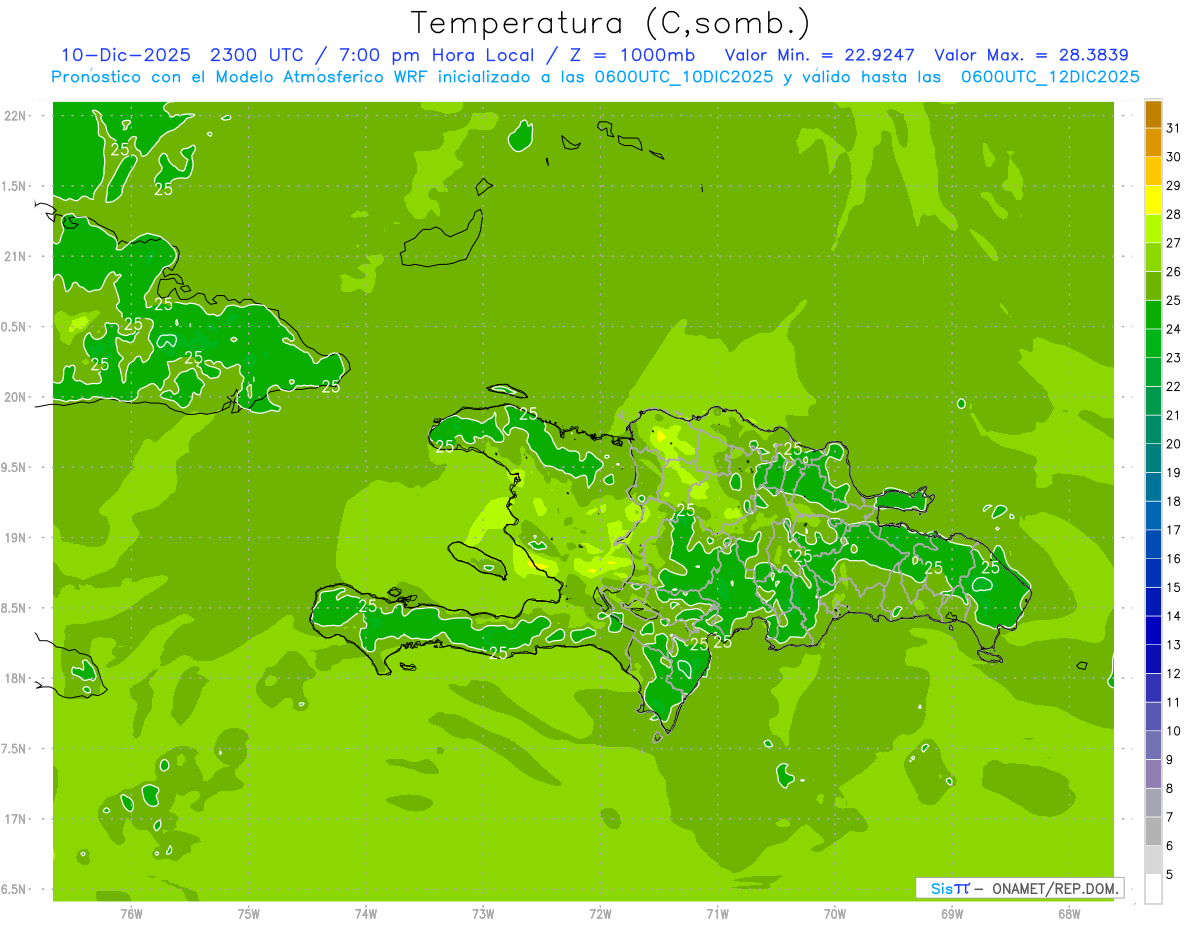Pick the purple legend swatch between 9 and 10
1200x927 pixels.
(x=1153, y=746)
